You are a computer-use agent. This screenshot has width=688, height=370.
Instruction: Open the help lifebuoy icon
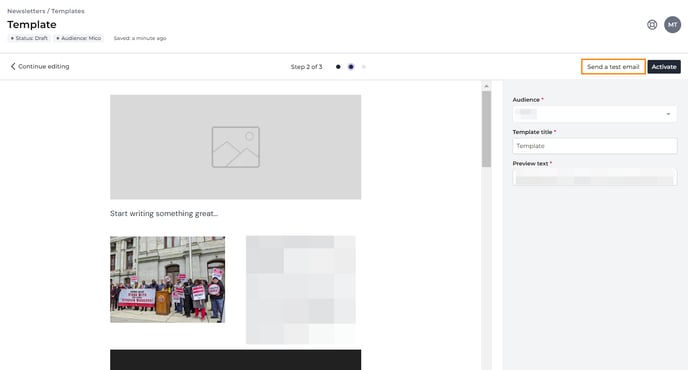[652, 25]
